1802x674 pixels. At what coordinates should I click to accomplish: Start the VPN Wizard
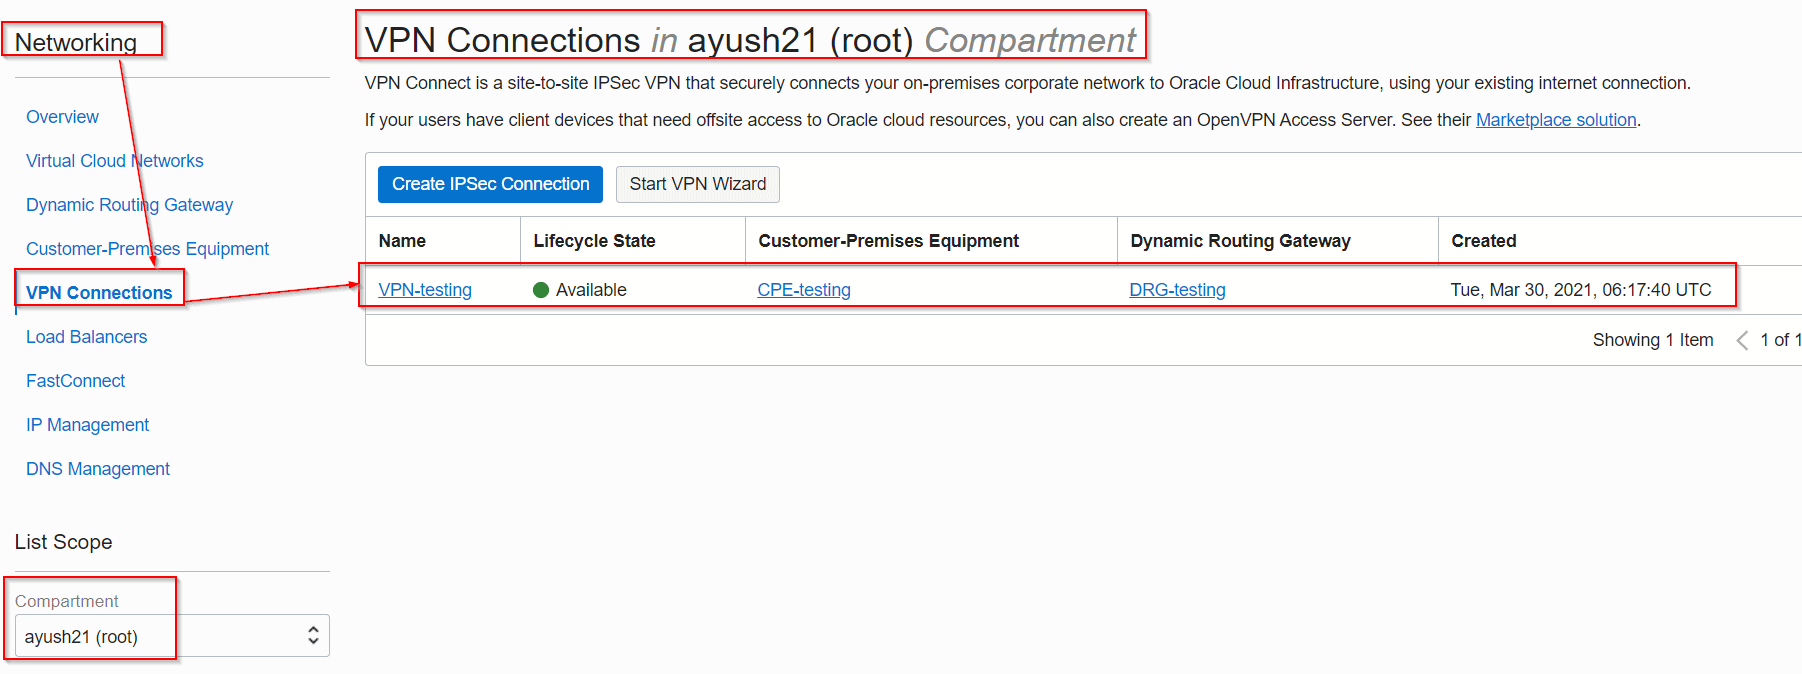click(x=697, y=184)
